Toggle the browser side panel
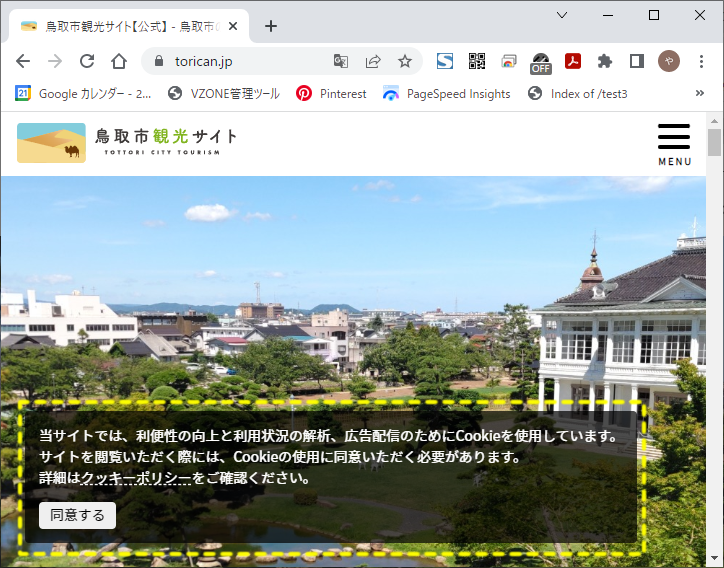 (x=637, y=61)
